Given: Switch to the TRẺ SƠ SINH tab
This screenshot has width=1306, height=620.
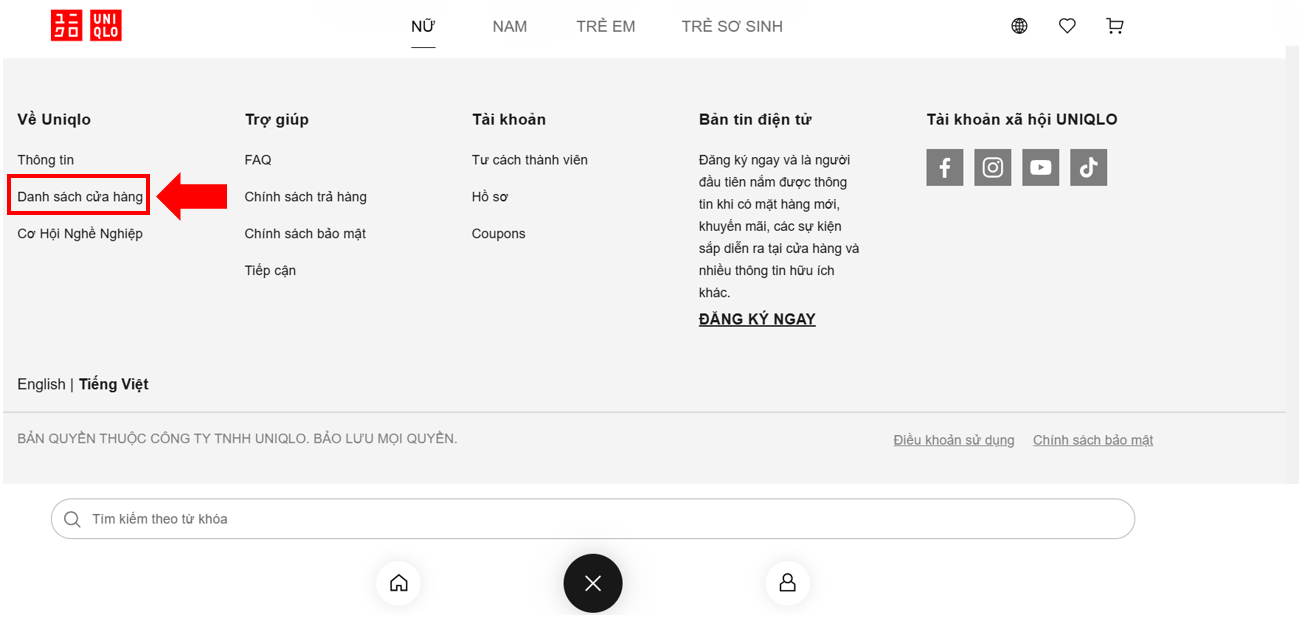Looking at the screenshot, I should click(731, 27).
